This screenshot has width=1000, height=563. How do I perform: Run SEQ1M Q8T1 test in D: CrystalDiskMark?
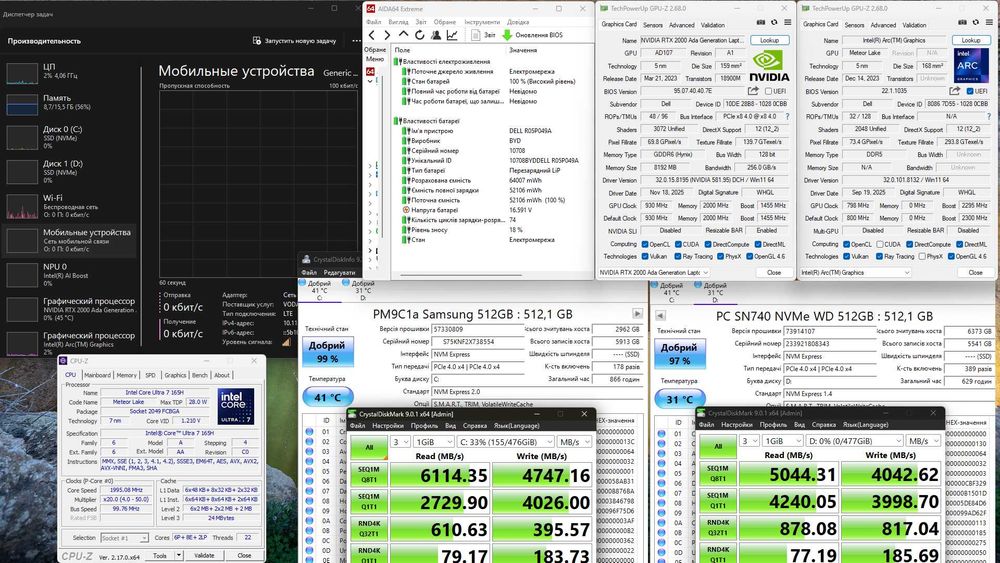pyautogui.click(x=717, y=474)
